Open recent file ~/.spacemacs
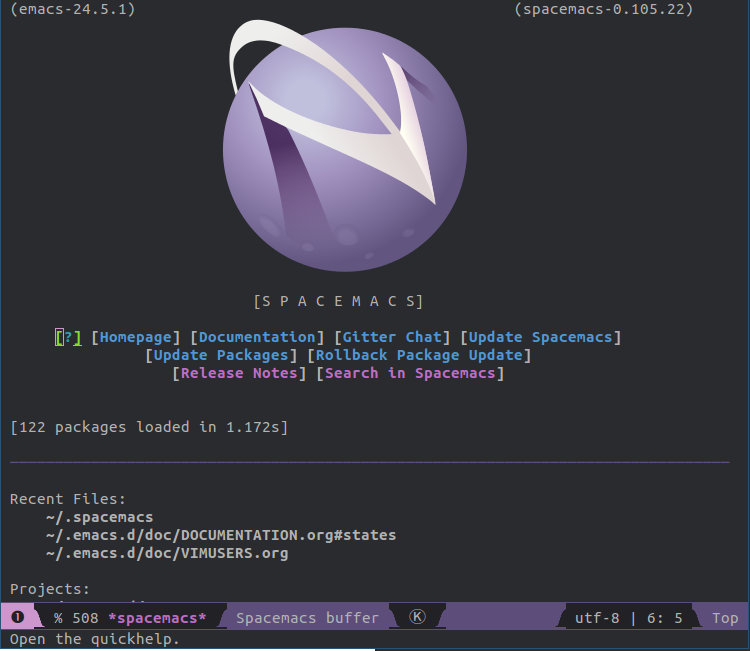The width and height of the screenshot is (750, 651). (x=99, y=518)
